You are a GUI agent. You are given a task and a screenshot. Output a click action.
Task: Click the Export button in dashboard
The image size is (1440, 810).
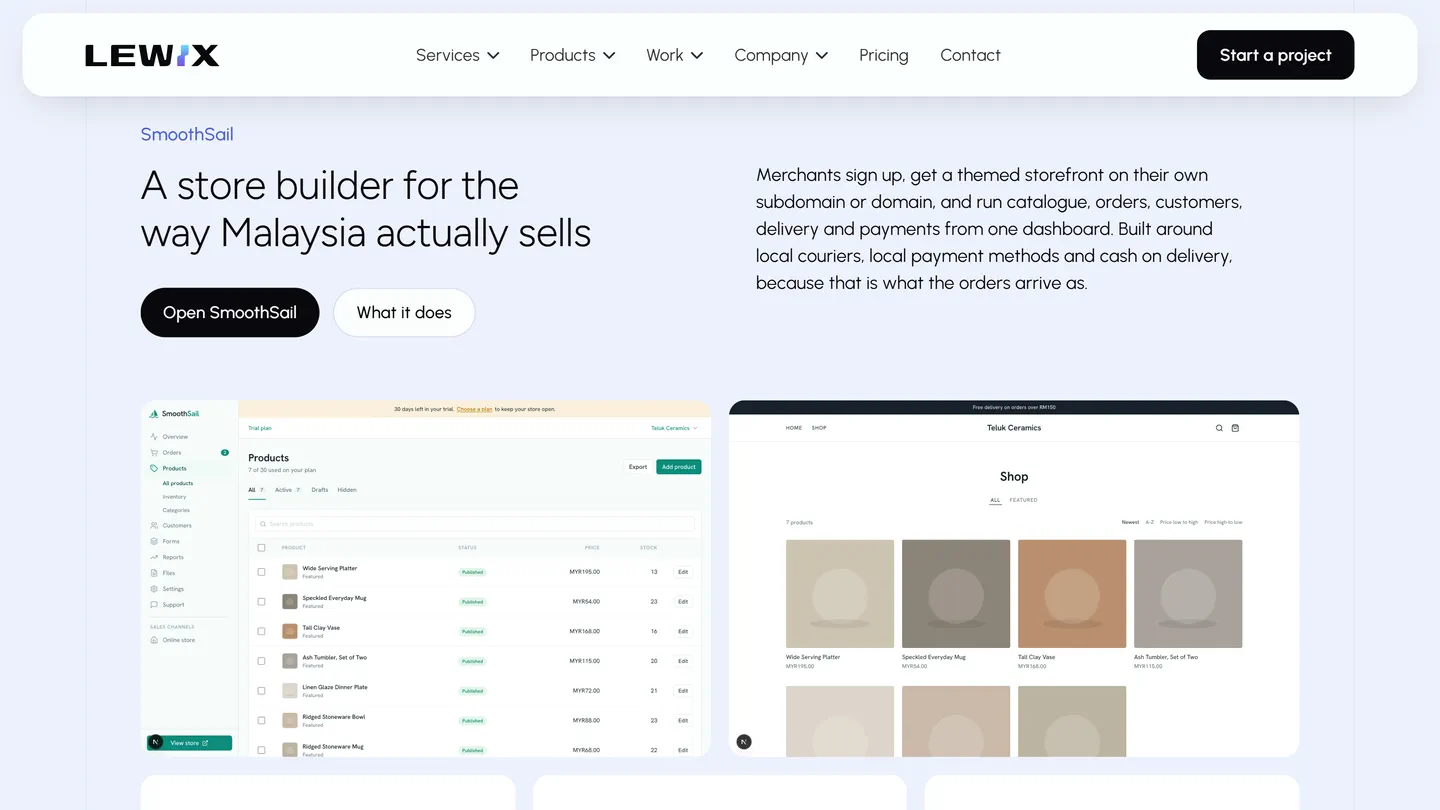[x=638, y=467]
